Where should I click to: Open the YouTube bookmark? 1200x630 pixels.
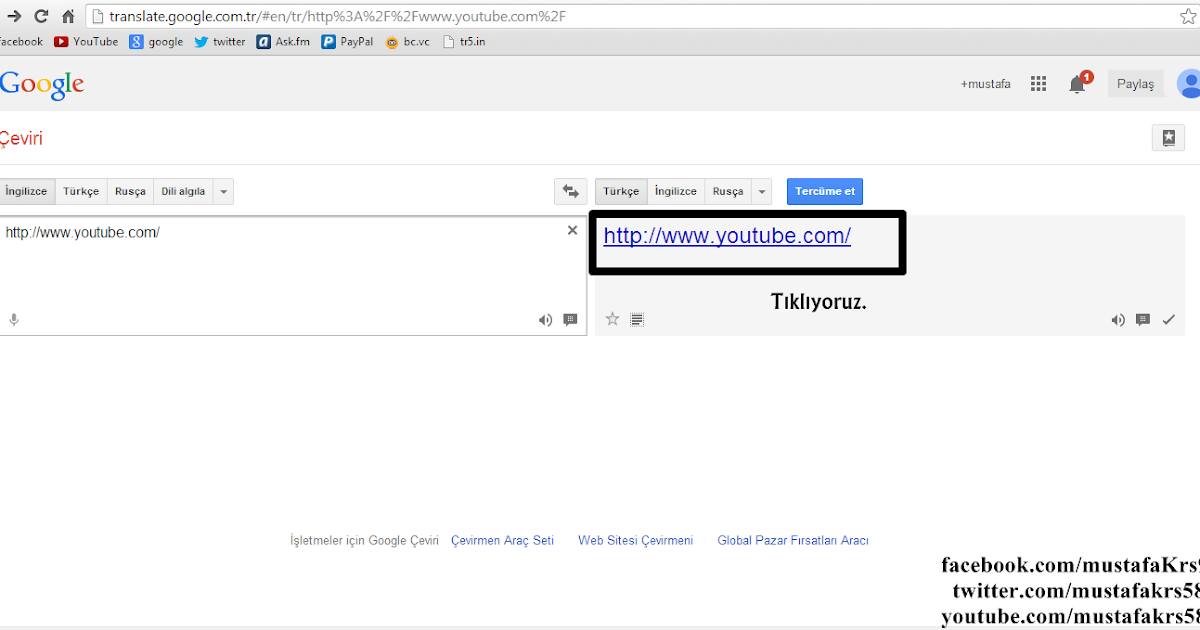[x=86, y=42]
